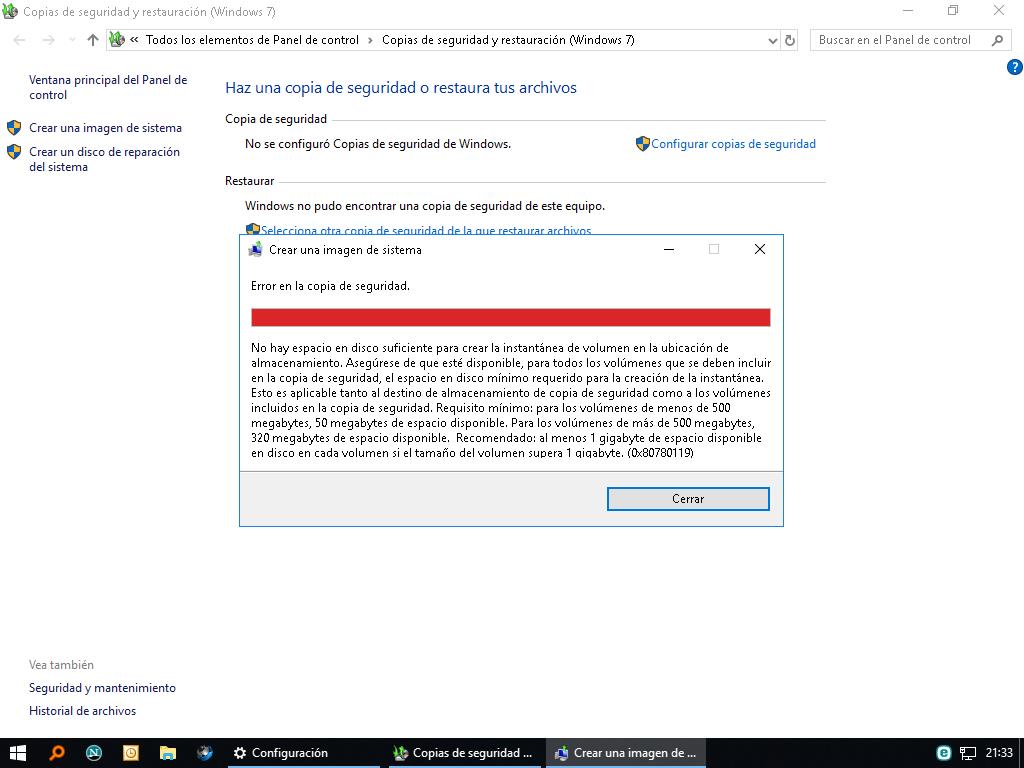Click the red error progress bar
The width and height of the screenshot is (1024, 768).
tap(510, 318)
